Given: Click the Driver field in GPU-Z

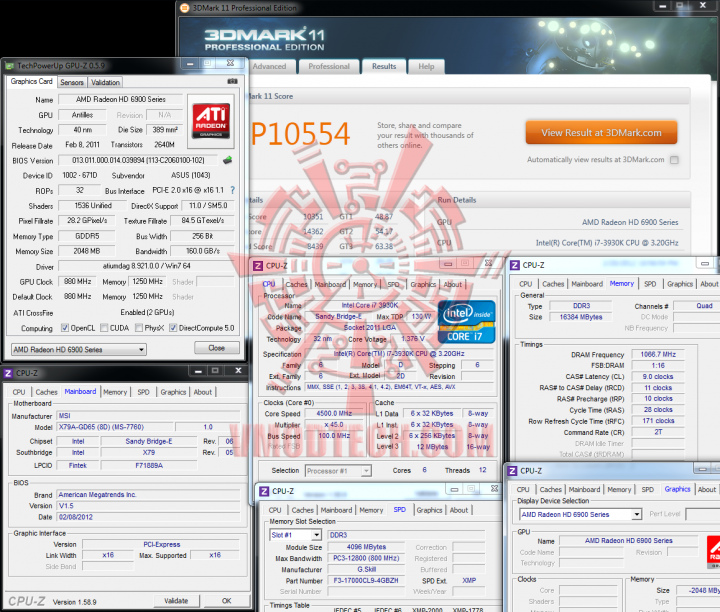Looking at the screenshot, I should point(146,266).
